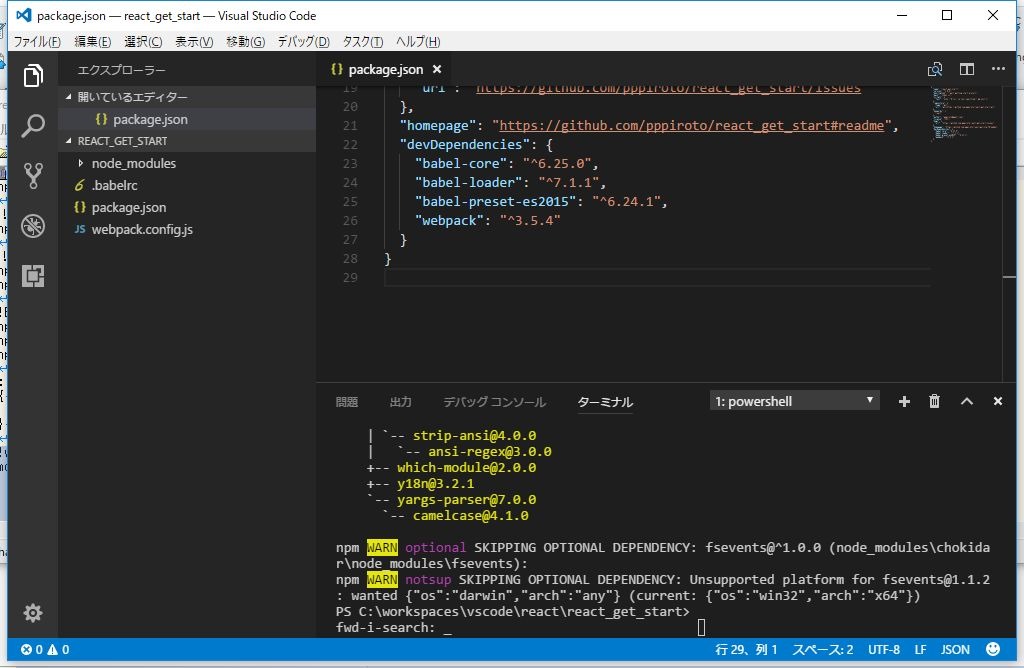Close the package.json editor tab

click(437, 69)
